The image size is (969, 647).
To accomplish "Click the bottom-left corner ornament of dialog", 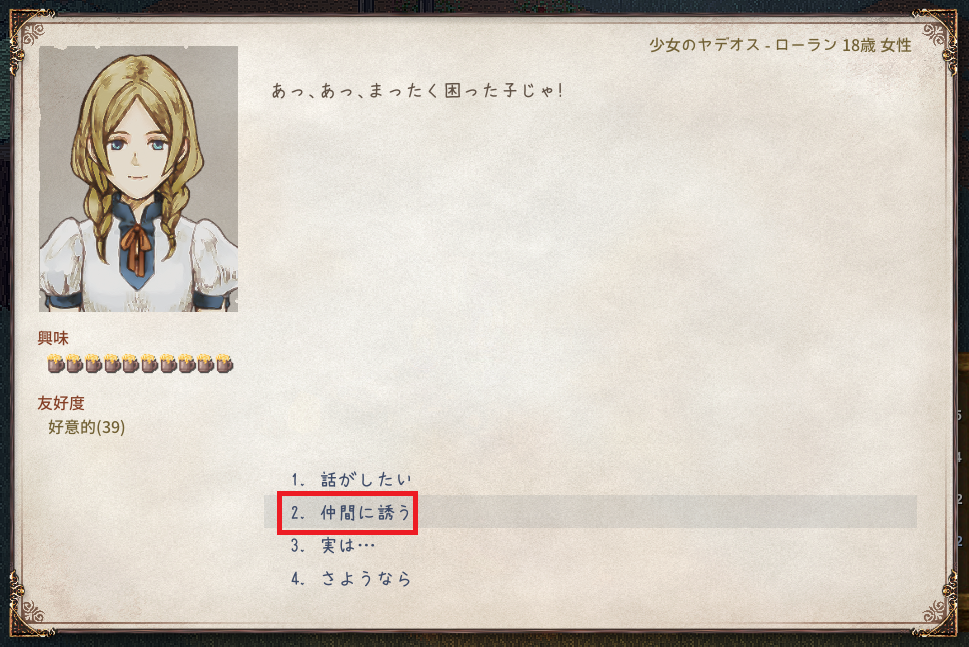I will (x=28, y=609).
